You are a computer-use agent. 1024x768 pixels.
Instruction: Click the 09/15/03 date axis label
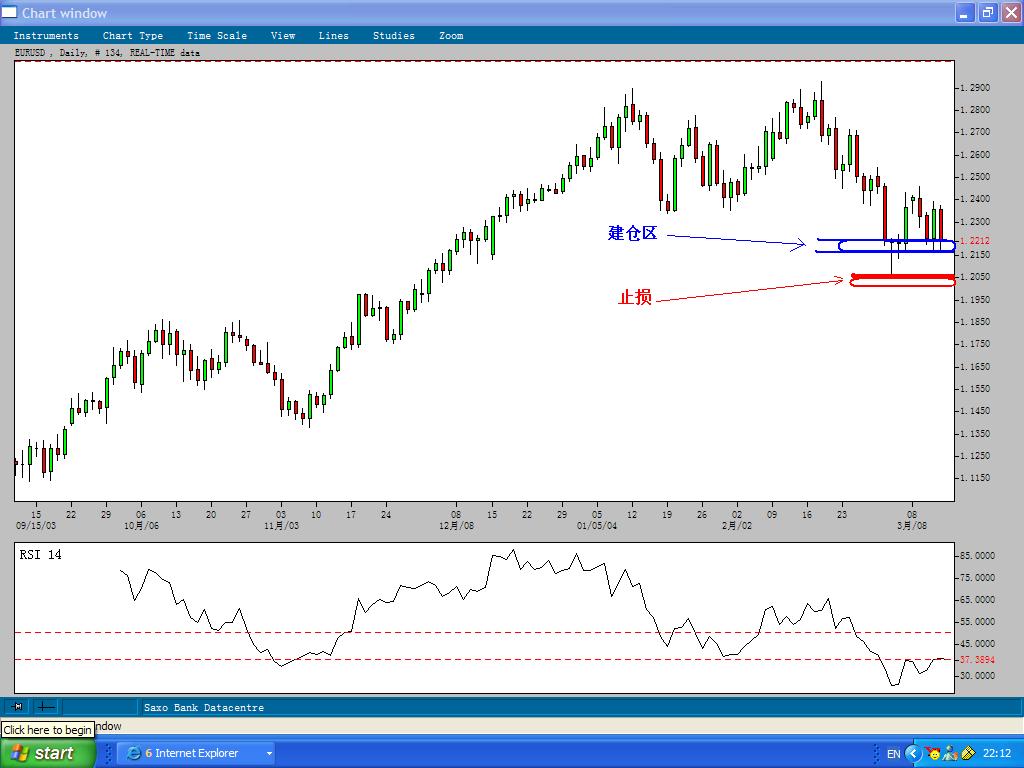[x=36, y=526]
